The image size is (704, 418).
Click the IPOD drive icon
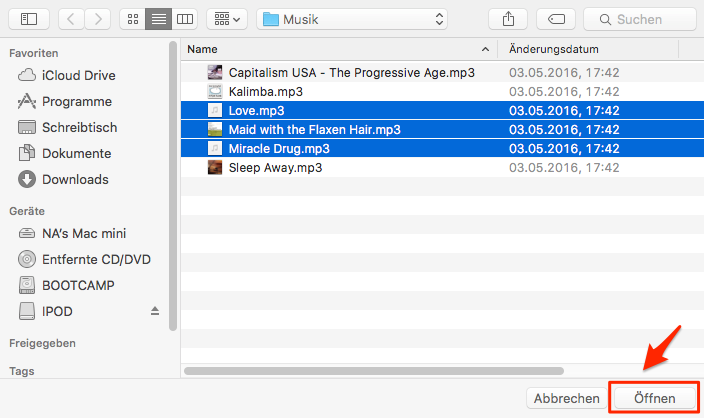point(27,311)
